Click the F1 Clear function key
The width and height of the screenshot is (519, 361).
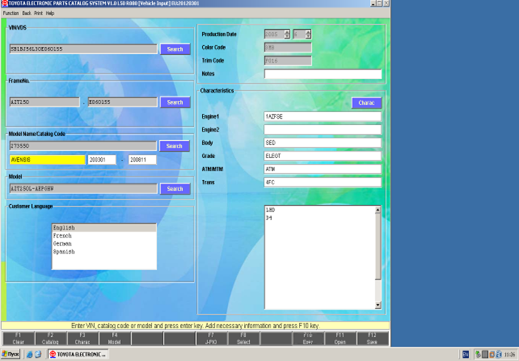click(18, 338)
